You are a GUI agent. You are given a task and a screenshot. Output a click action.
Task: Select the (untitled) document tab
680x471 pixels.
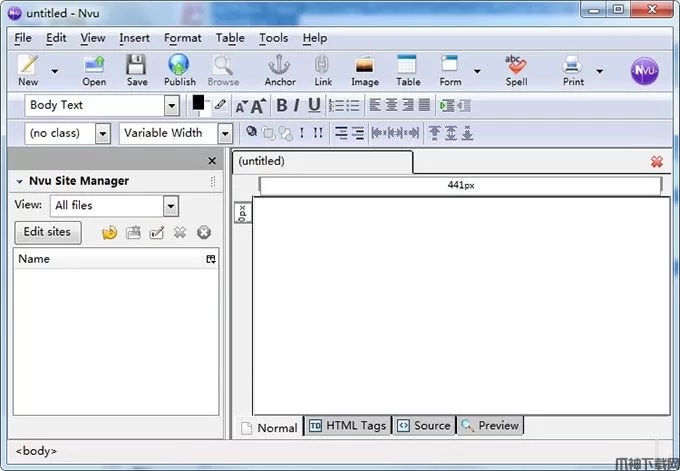coord(322,161)
